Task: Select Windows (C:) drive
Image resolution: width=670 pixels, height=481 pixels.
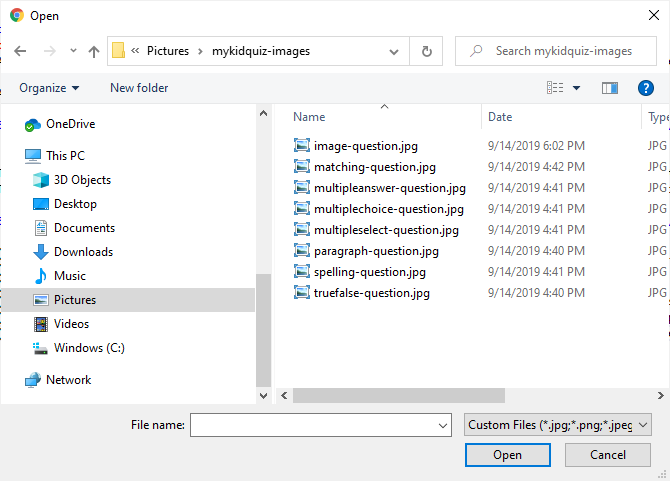Action: click(91, 348)
